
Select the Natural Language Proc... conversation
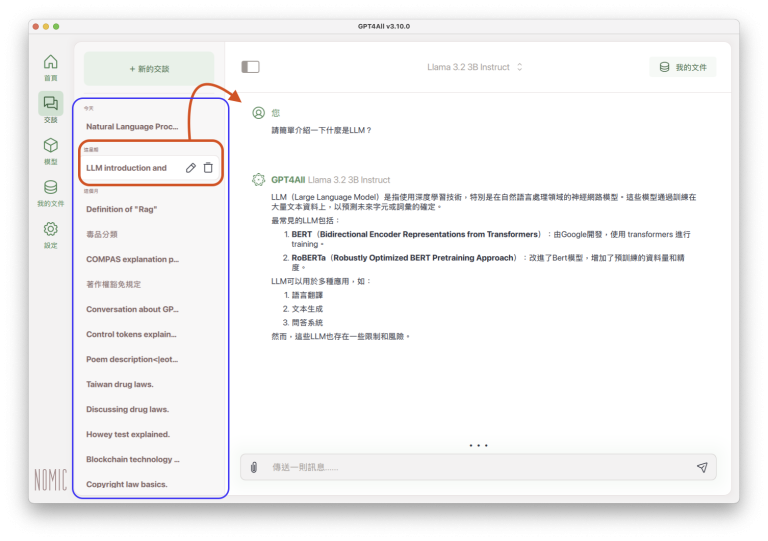132,127
